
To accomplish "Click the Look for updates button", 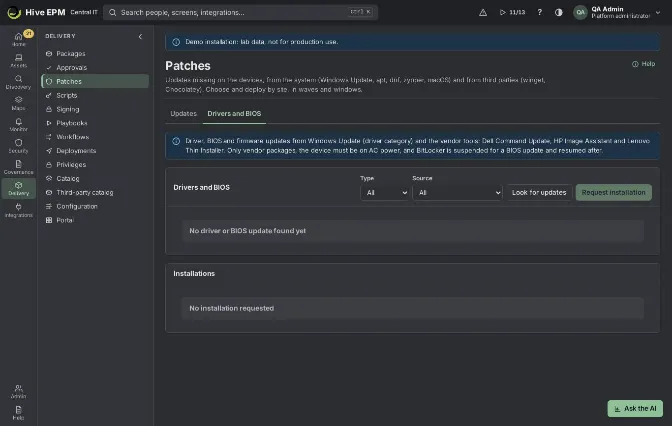I will [539, 192].
